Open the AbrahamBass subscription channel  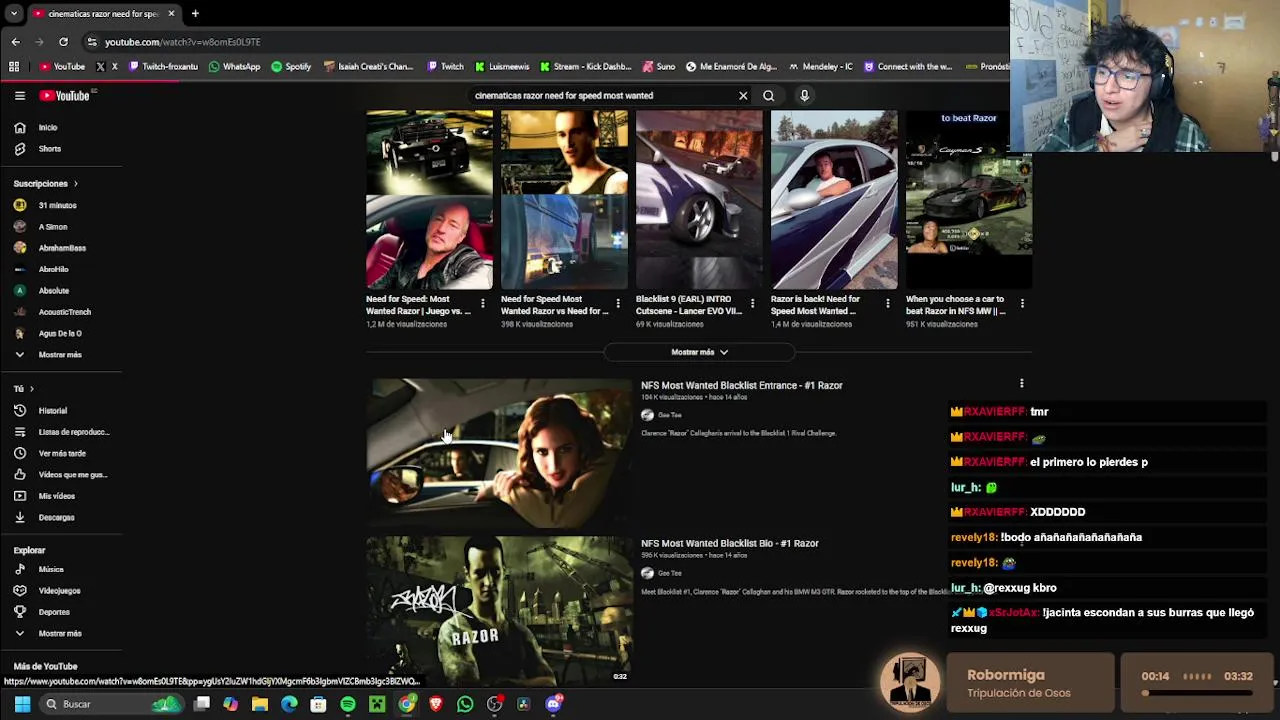(62, 248)
